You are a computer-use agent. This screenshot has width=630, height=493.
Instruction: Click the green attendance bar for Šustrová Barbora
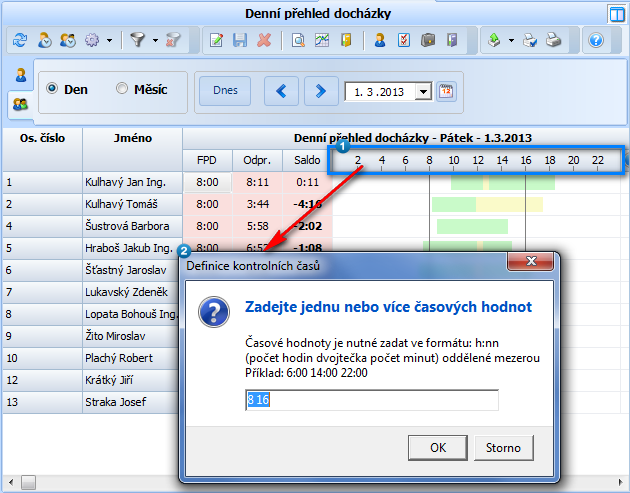click(x=472, y=226)
